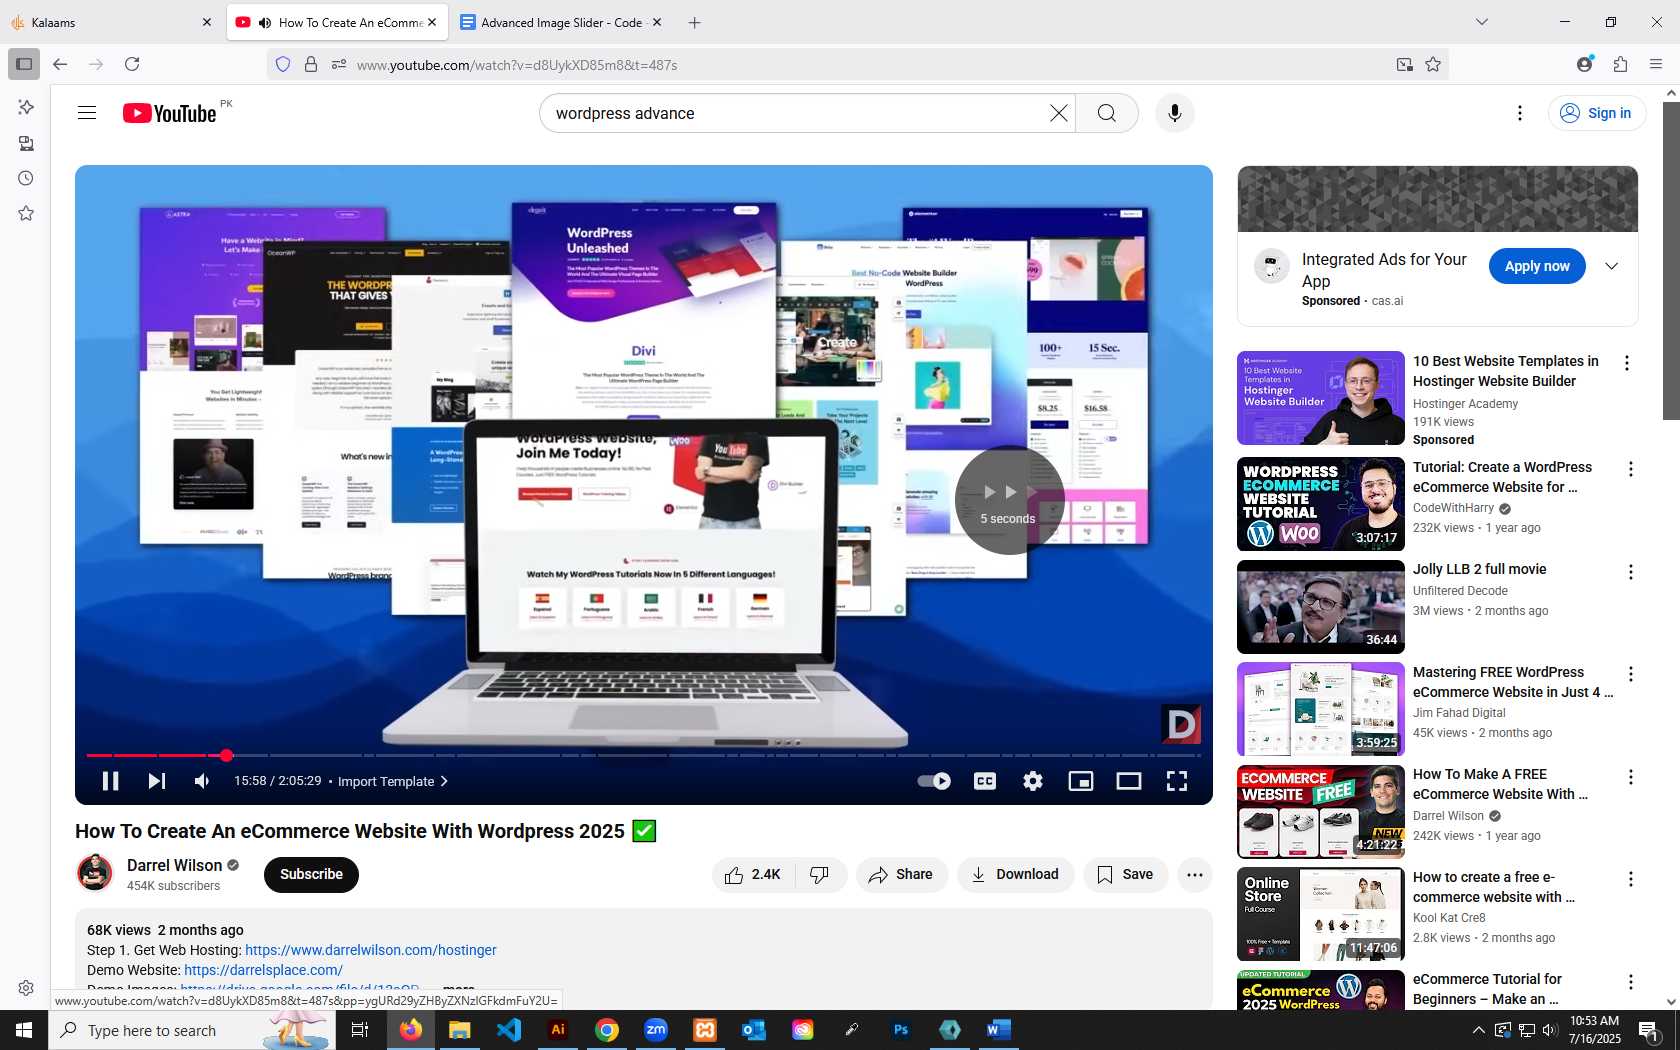The height and width of the screenshot is (1050, 1680).
Task: Open the Windows Start menu
Action: click(x=24, y=1030)
